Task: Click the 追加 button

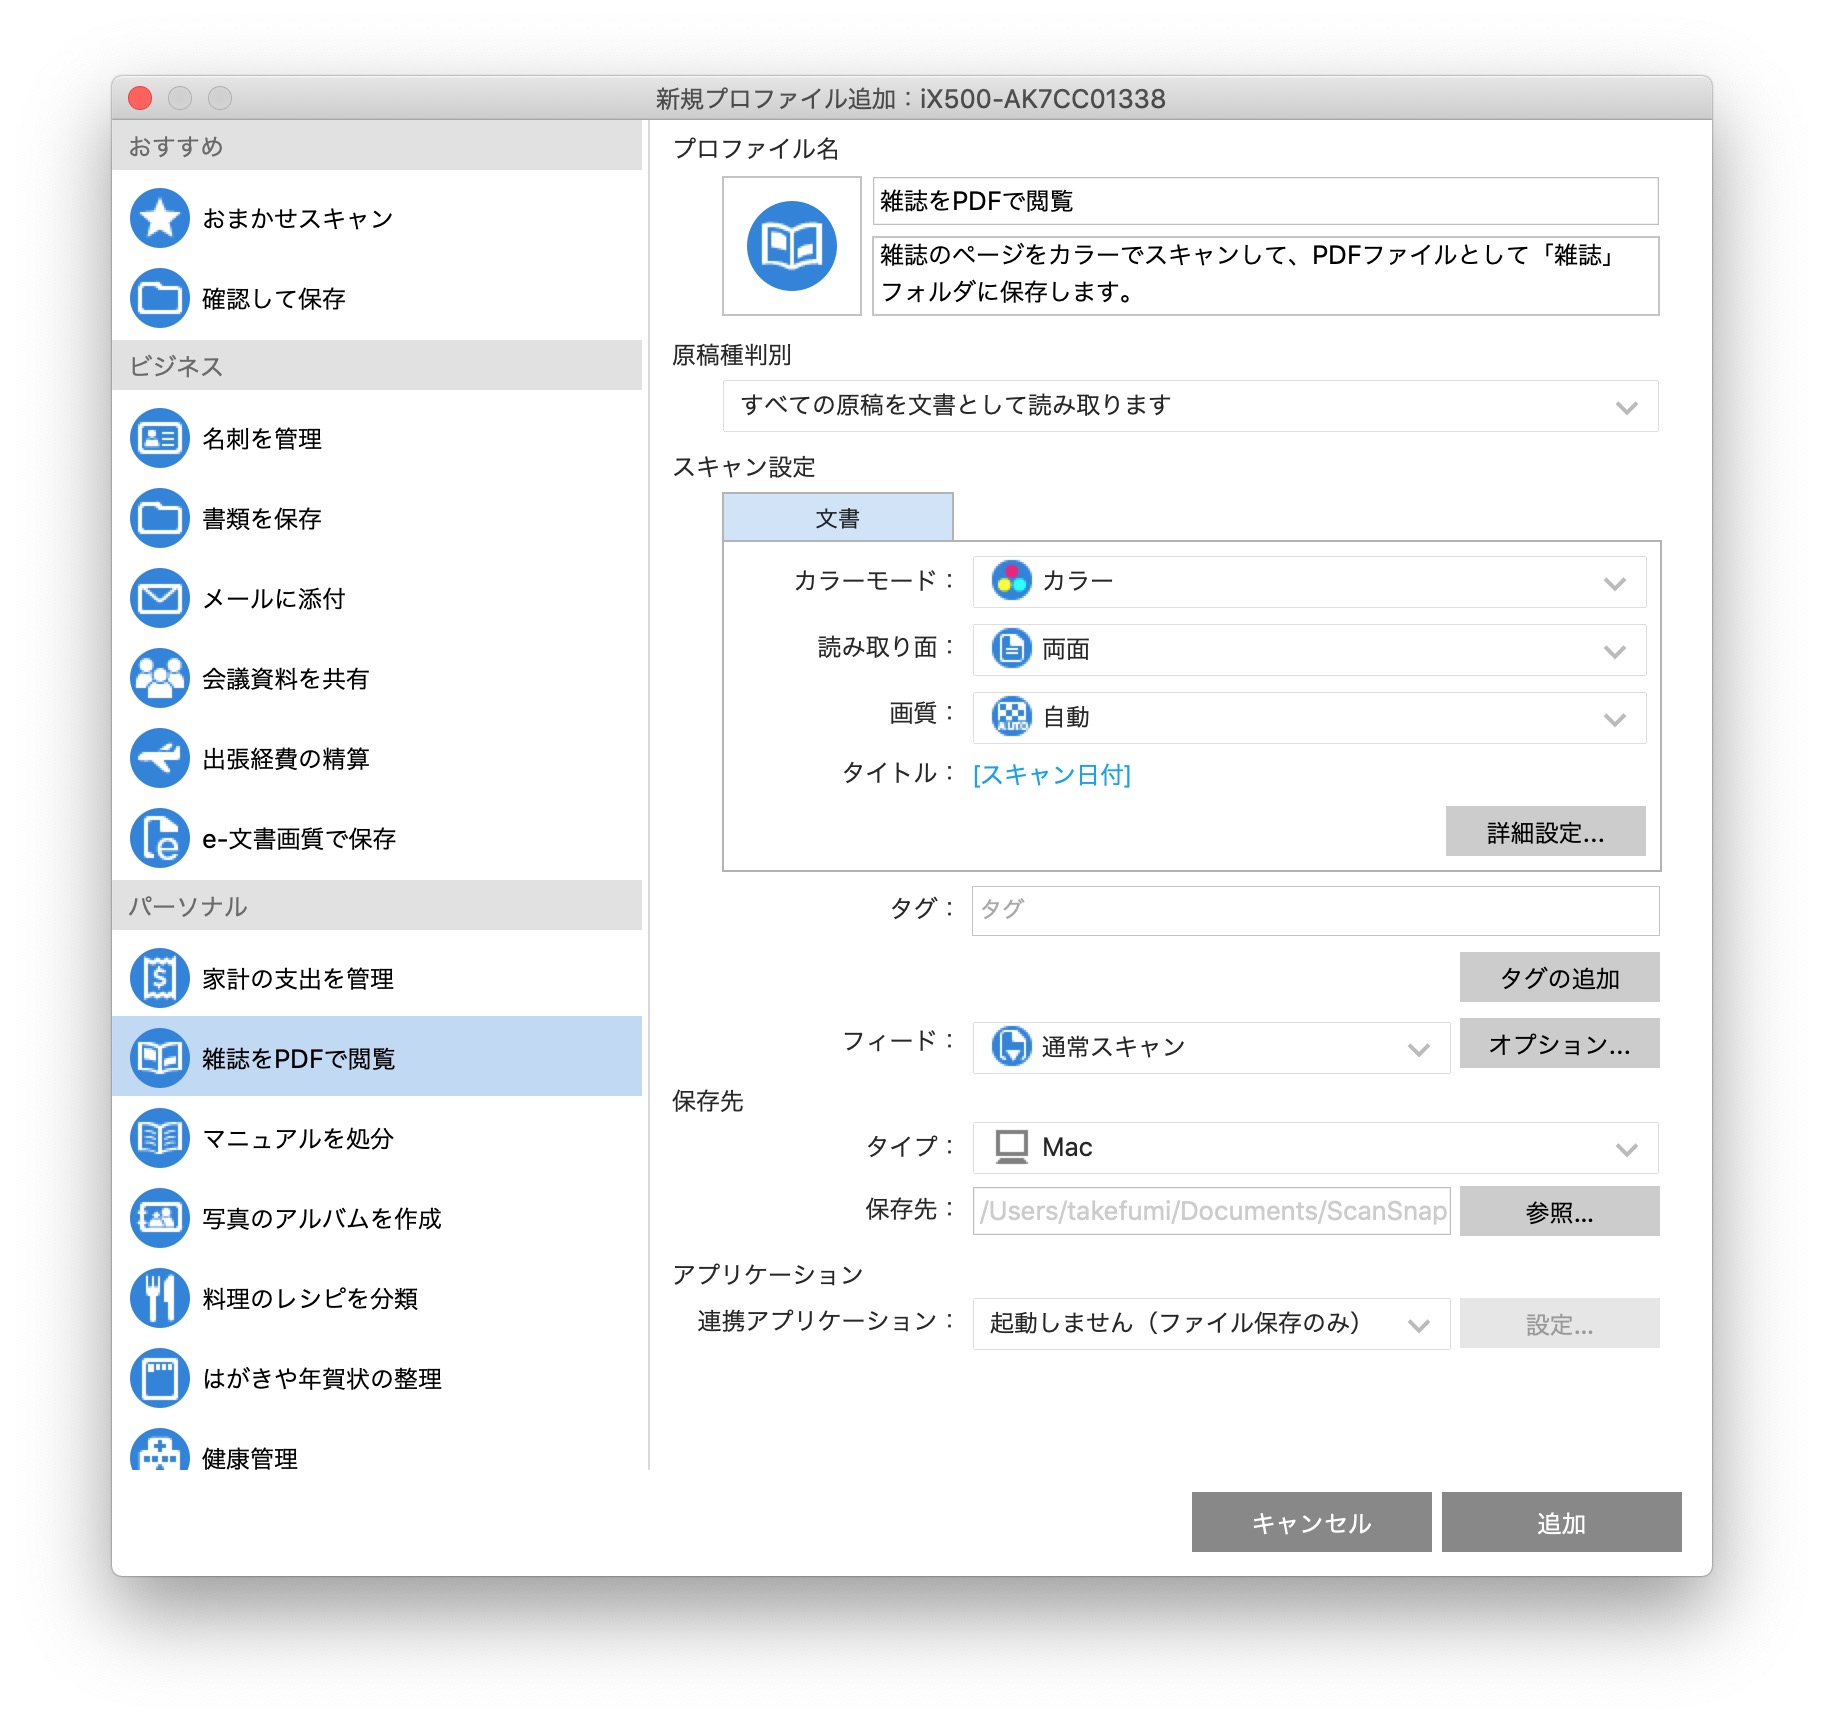Action: coord(1561,1522)
